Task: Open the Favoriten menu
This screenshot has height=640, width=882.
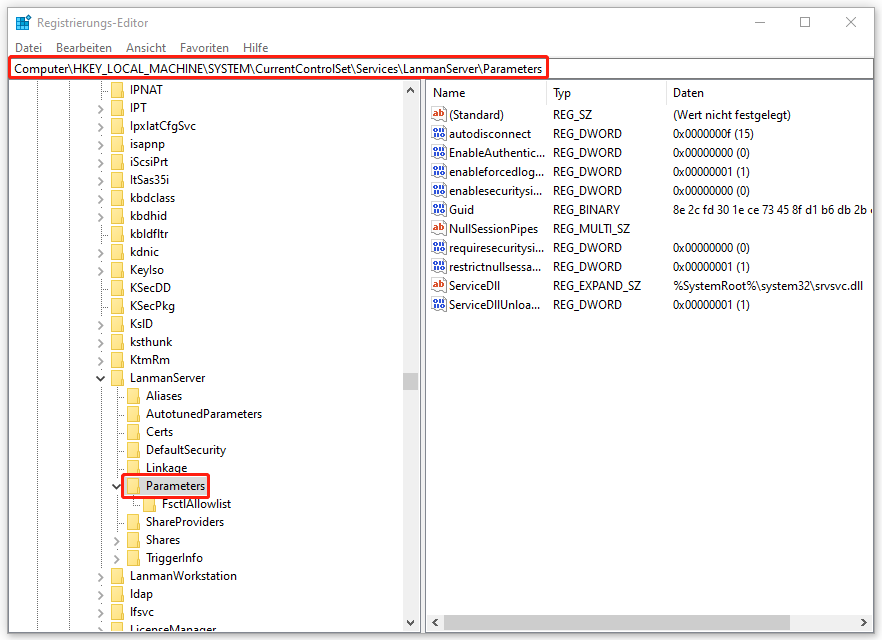Action: 204,48
